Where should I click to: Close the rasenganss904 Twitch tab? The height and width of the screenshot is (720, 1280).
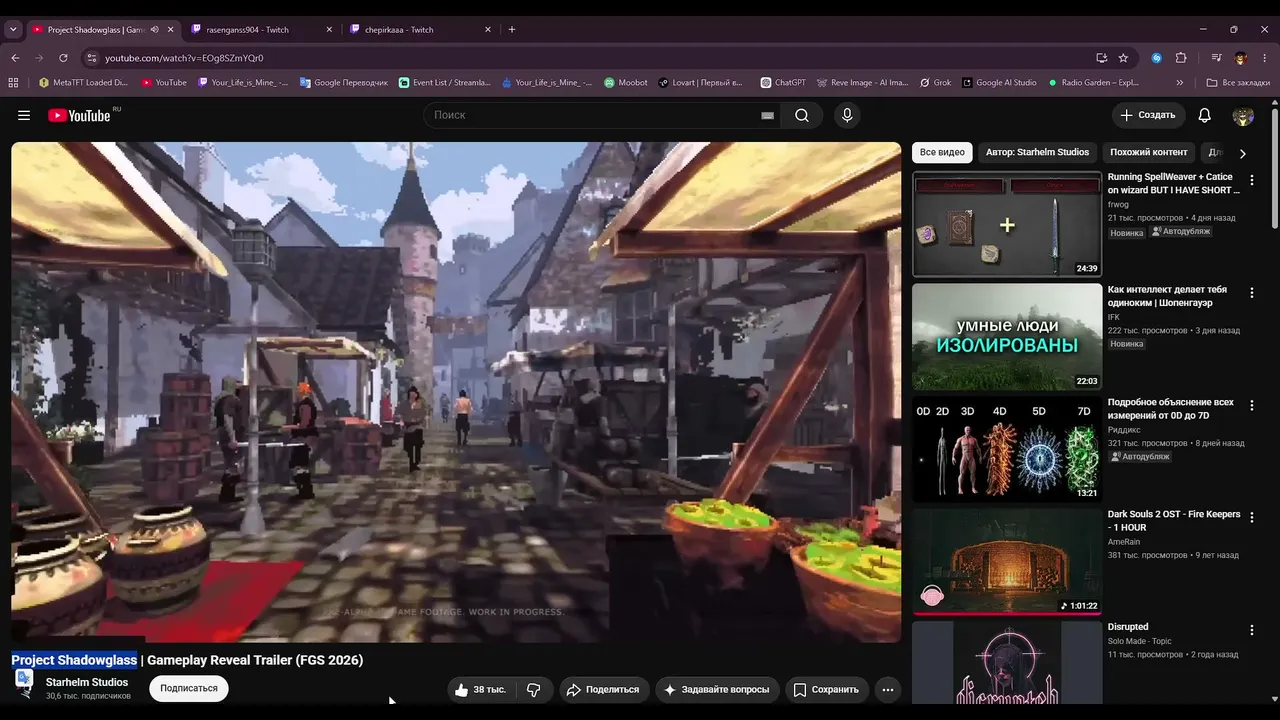click(329, 30)
